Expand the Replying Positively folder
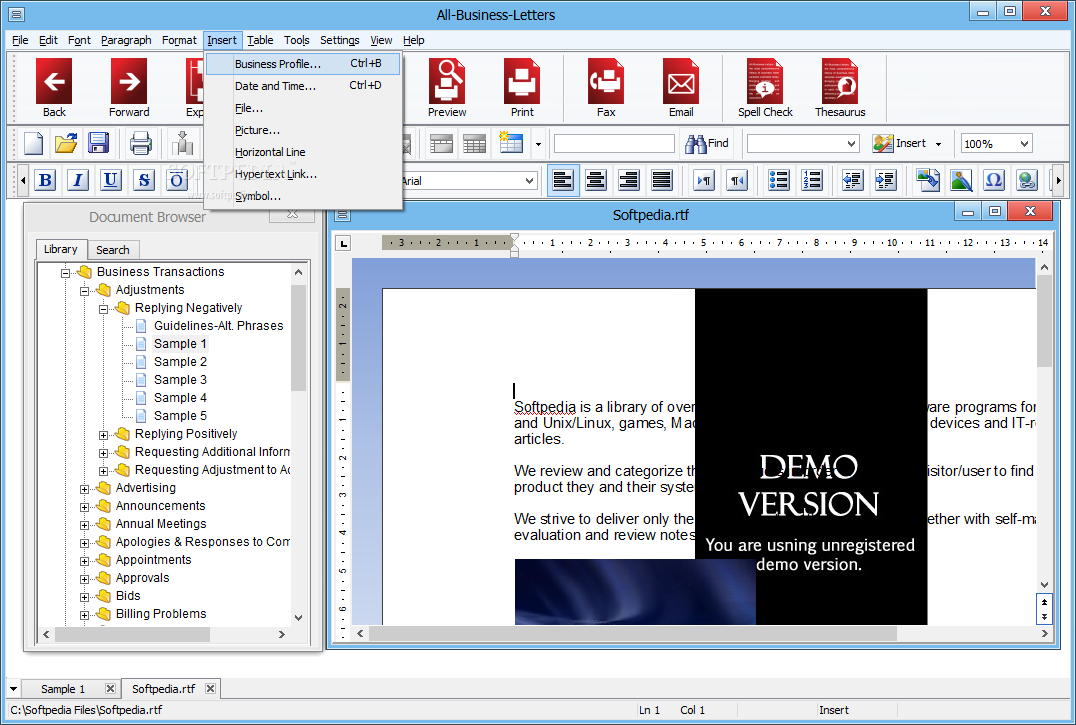The height and width of the screenshot is (725, 1076). tap(104, 435)
